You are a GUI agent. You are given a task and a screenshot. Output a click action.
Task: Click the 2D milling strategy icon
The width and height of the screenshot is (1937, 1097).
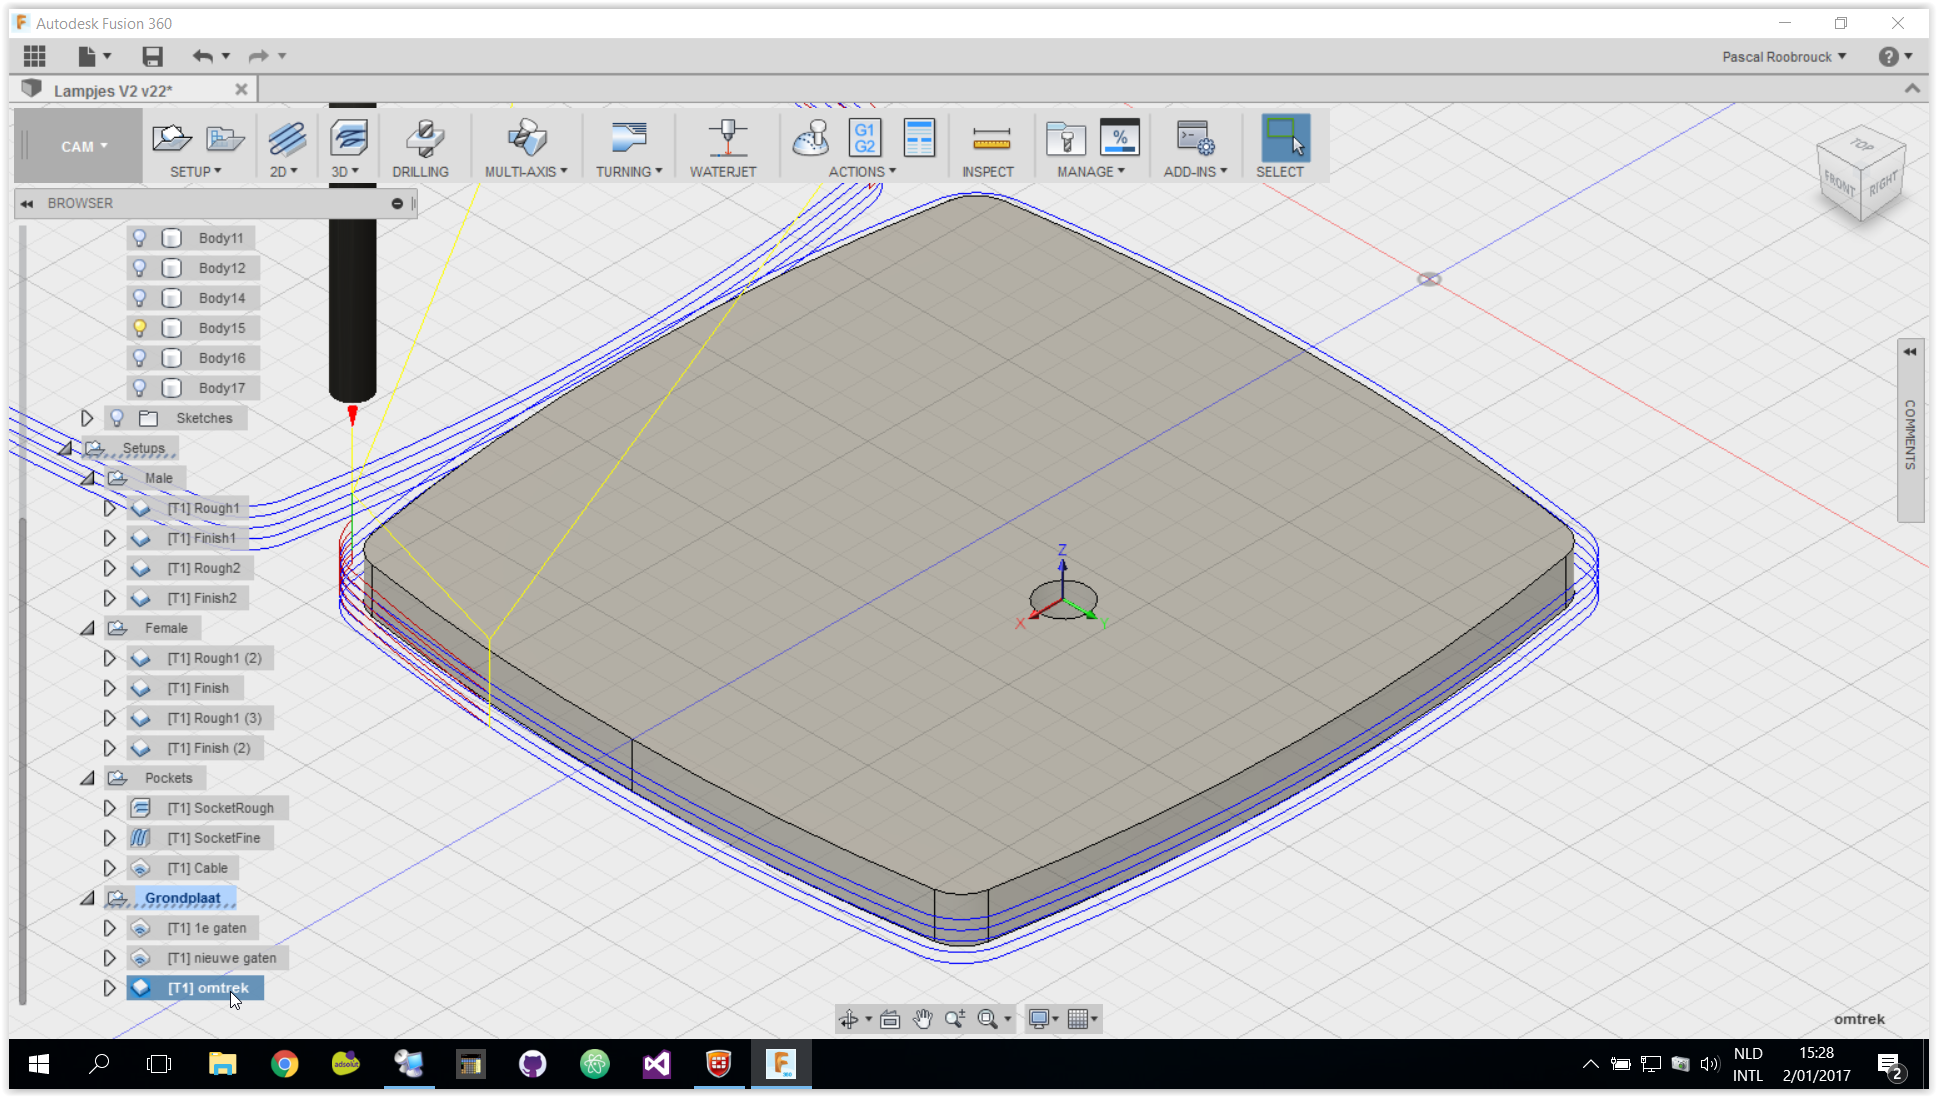(286, 138)
